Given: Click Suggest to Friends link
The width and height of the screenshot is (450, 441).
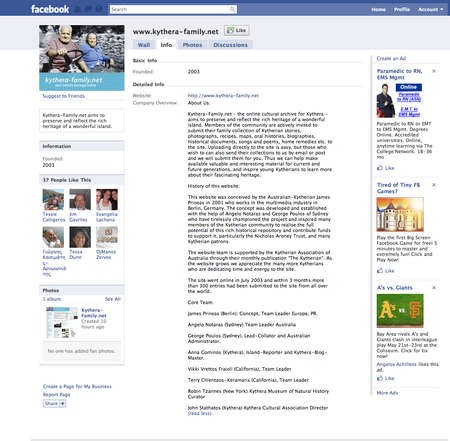Looking at the screenshot, I should [64, 96].
